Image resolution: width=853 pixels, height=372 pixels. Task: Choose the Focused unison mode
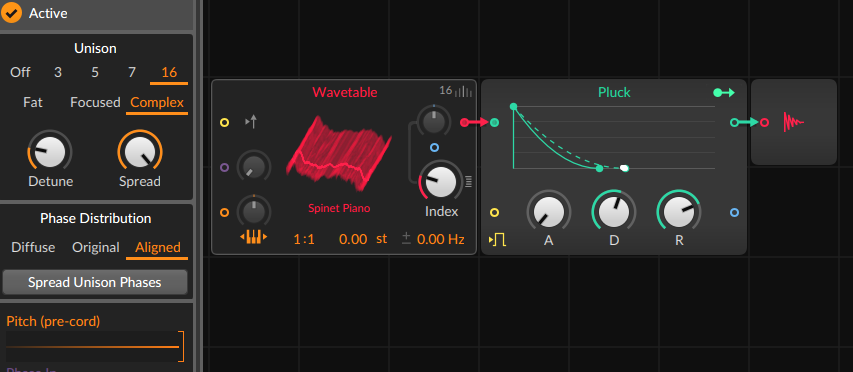tap(95, 102)
